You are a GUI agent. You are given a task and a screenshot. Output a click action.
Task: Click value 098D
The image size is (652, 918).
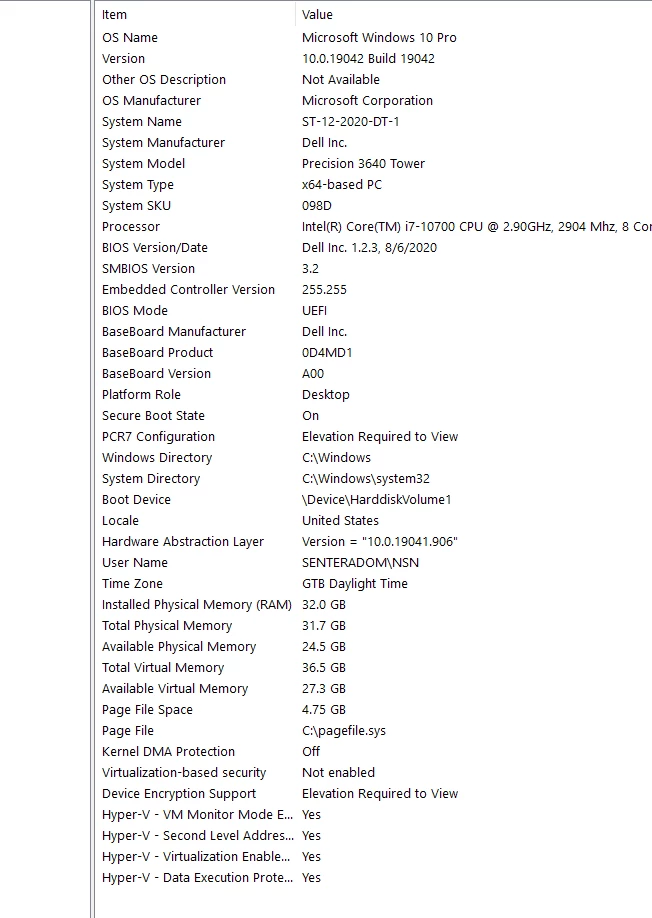(317, 206)
